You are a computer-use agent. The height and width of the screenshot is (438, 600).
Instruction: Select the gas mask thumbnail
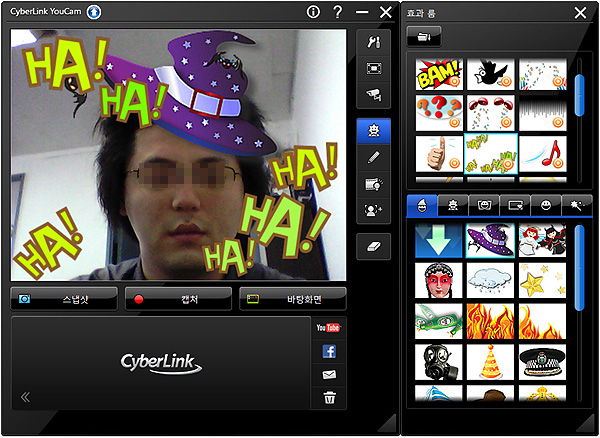[x=439, y=362]
